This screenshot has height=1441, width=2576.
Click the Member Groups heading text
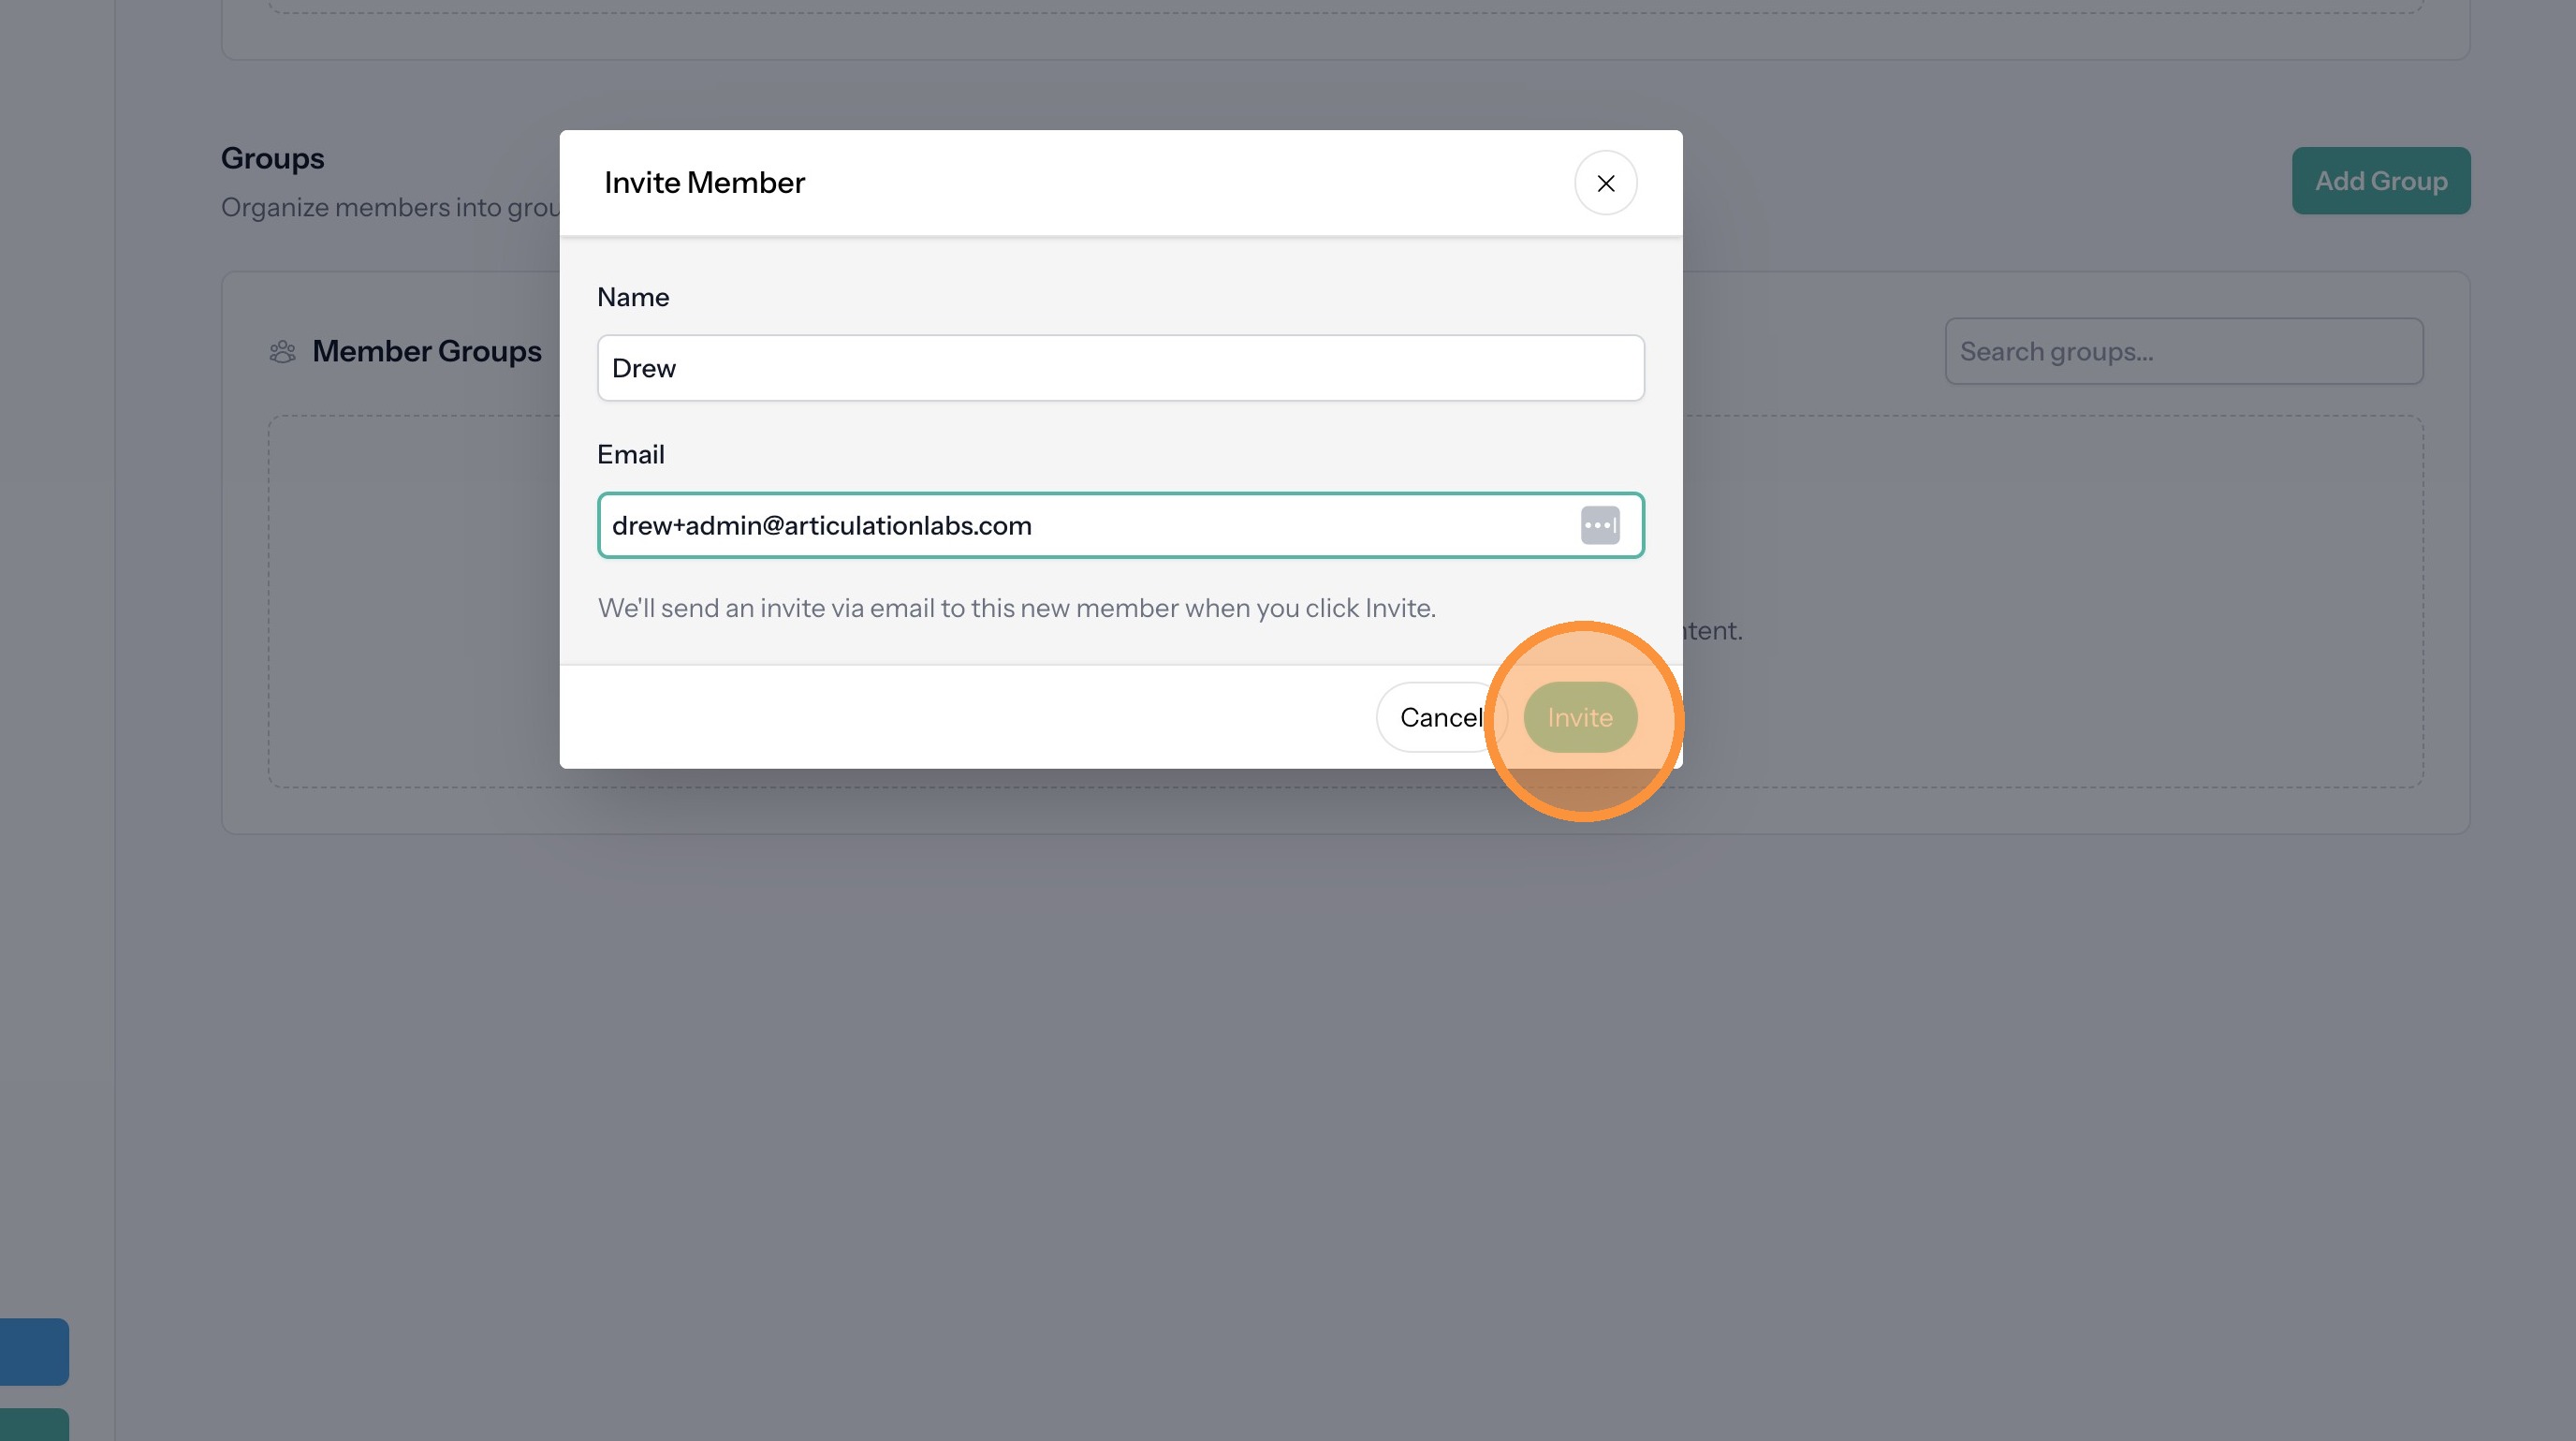[426, 352]
